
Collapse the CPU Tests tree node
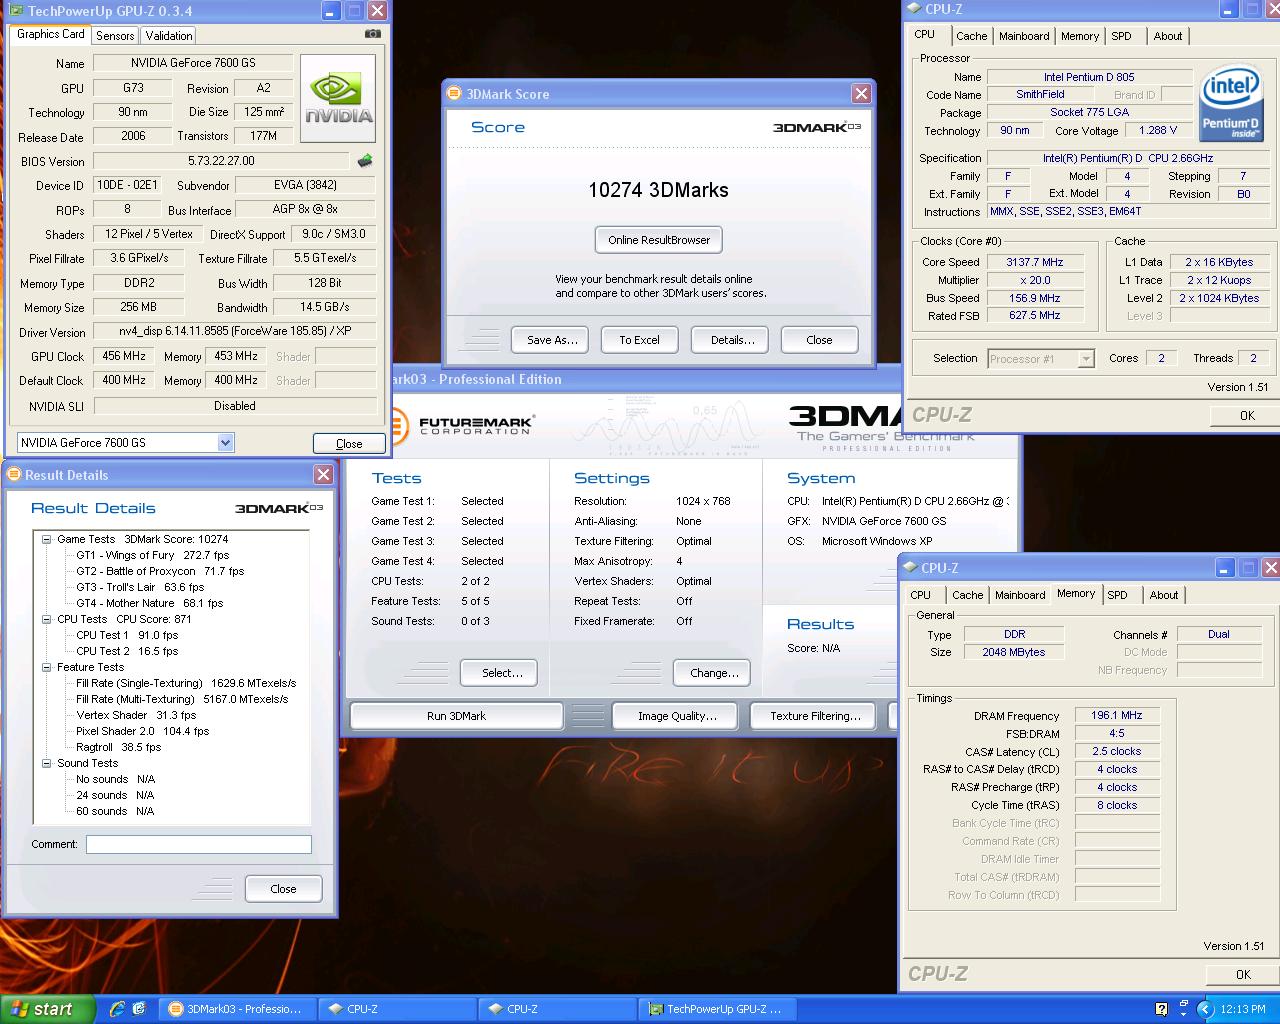click(46, 619)
